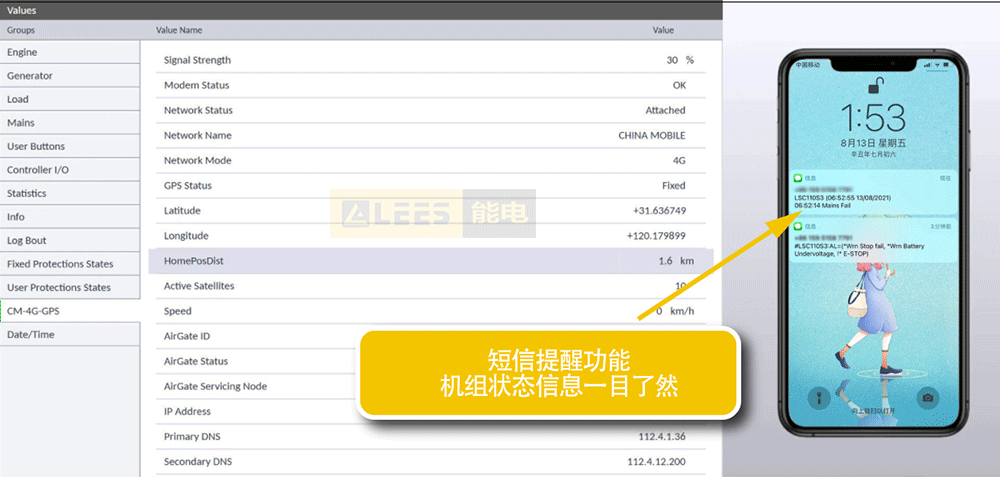This screenshot has width=1000, height=477.
Task: Open the Info group
Action: (x=70, y=217)
